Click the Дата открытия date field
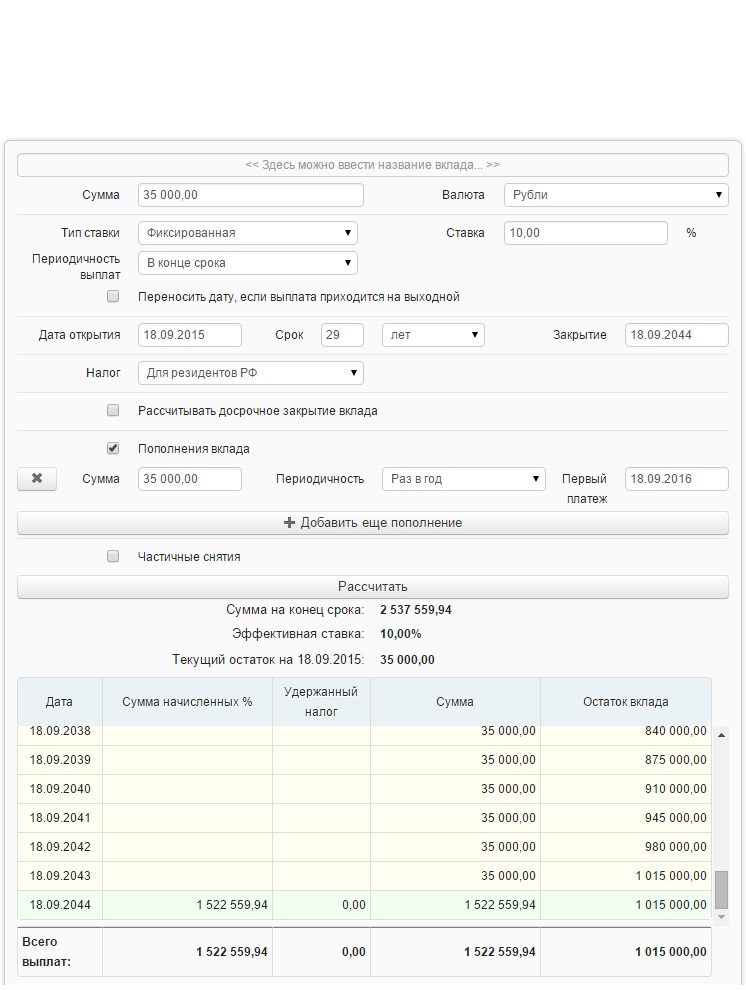This screenshot has height=990, width=746. coord(189,335)
